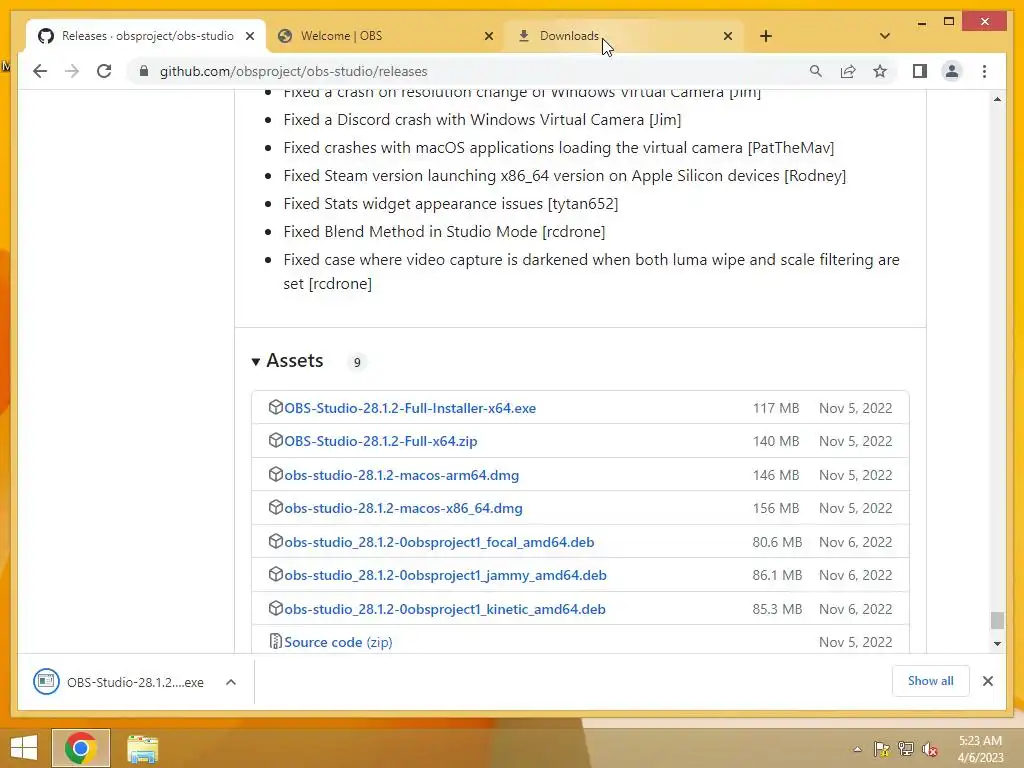
Task: Reload the GitHub releases page
Action: pyautogui.click(x=104, y=71)
